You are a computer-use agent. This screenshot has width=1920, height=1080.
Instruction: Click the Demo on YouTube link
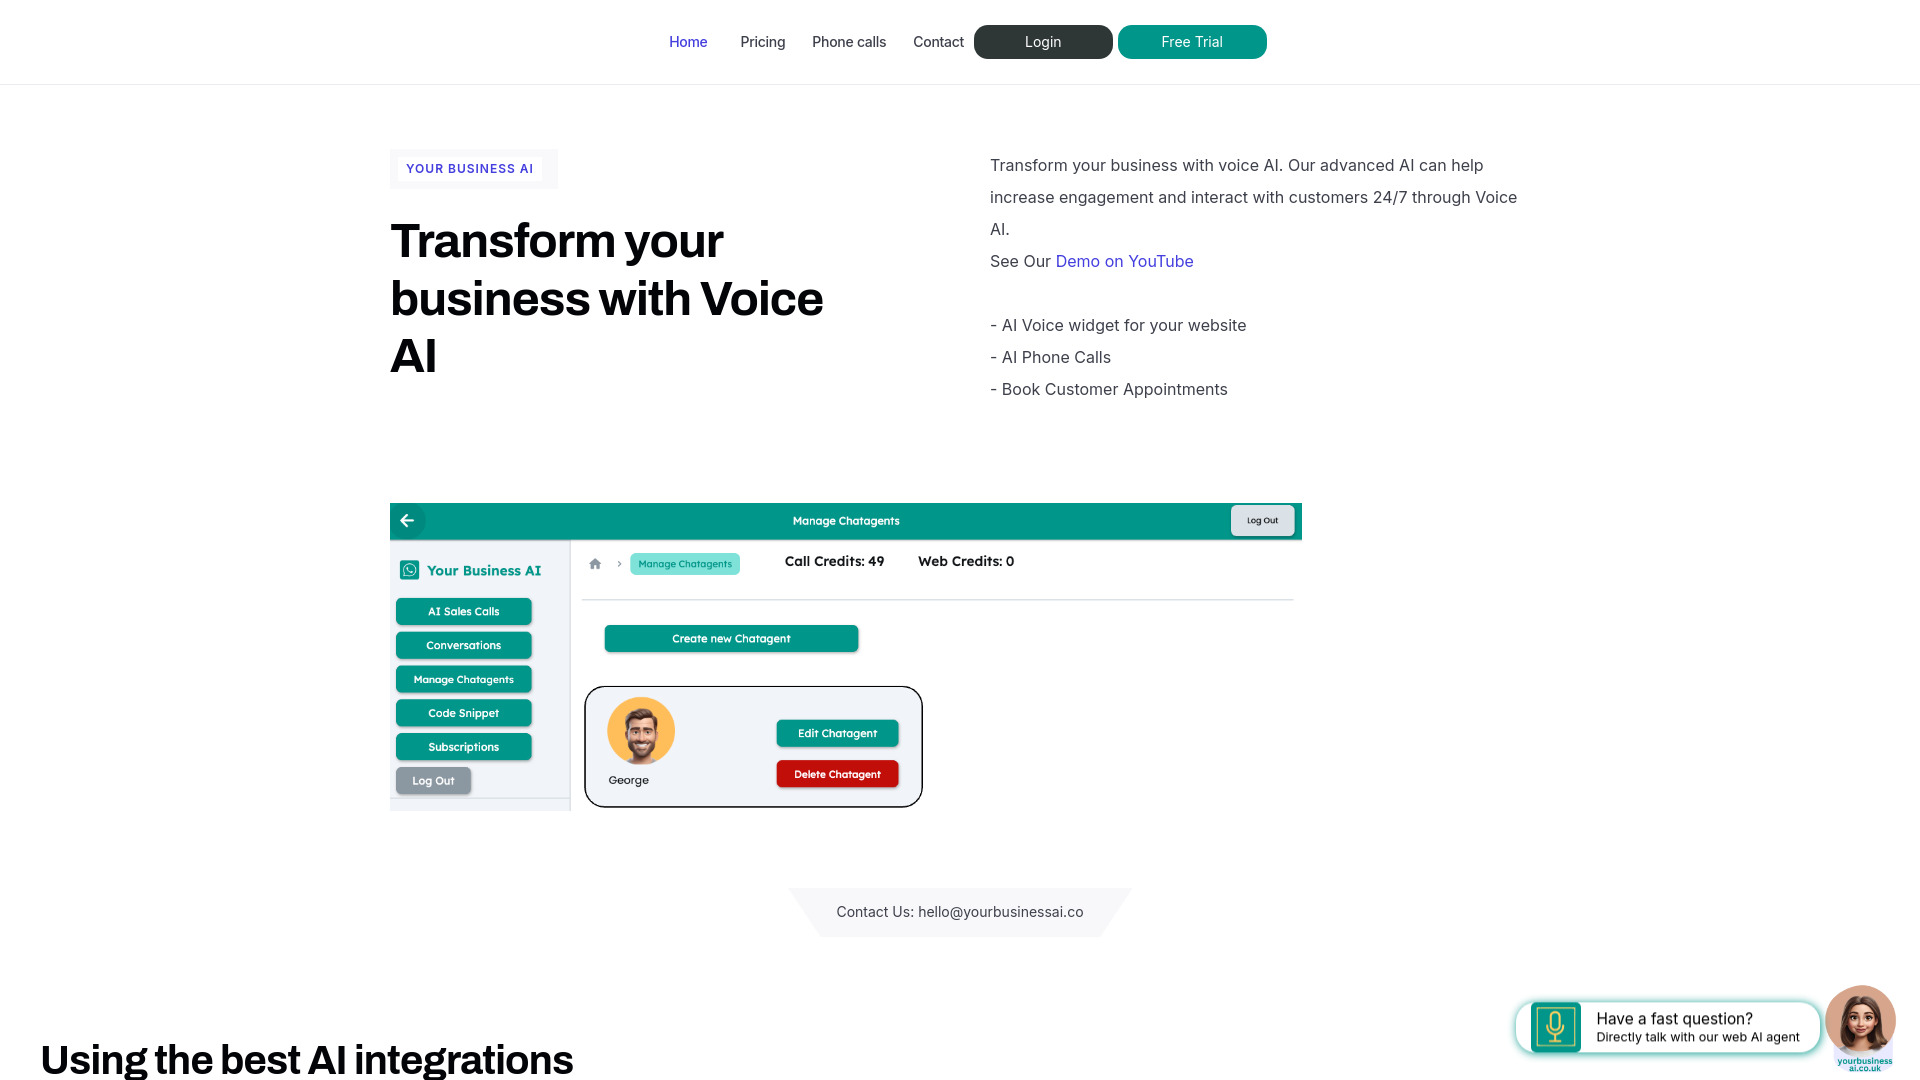tap(1124, 260)
